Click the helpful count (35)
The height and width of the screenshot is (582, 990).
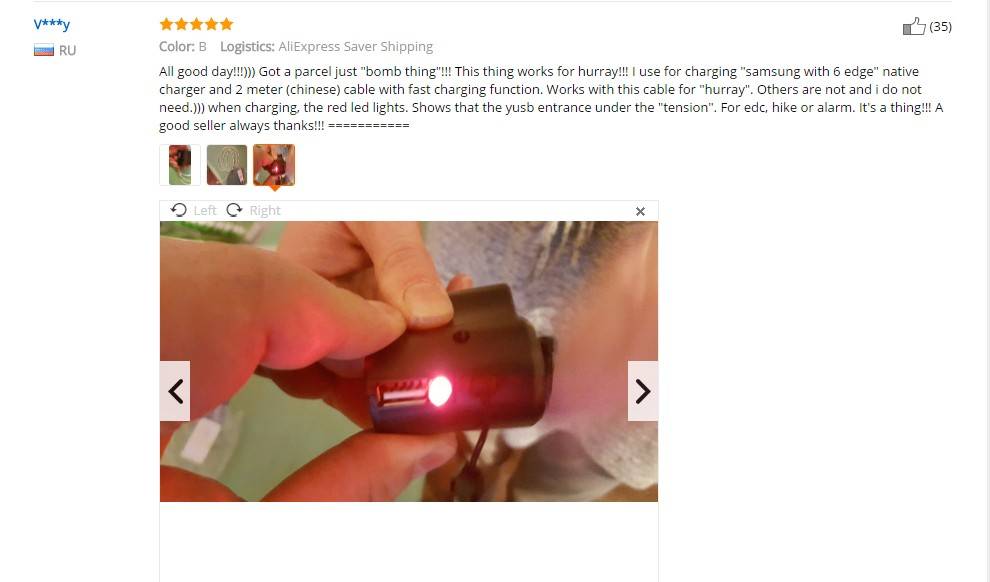pos(940,27)
